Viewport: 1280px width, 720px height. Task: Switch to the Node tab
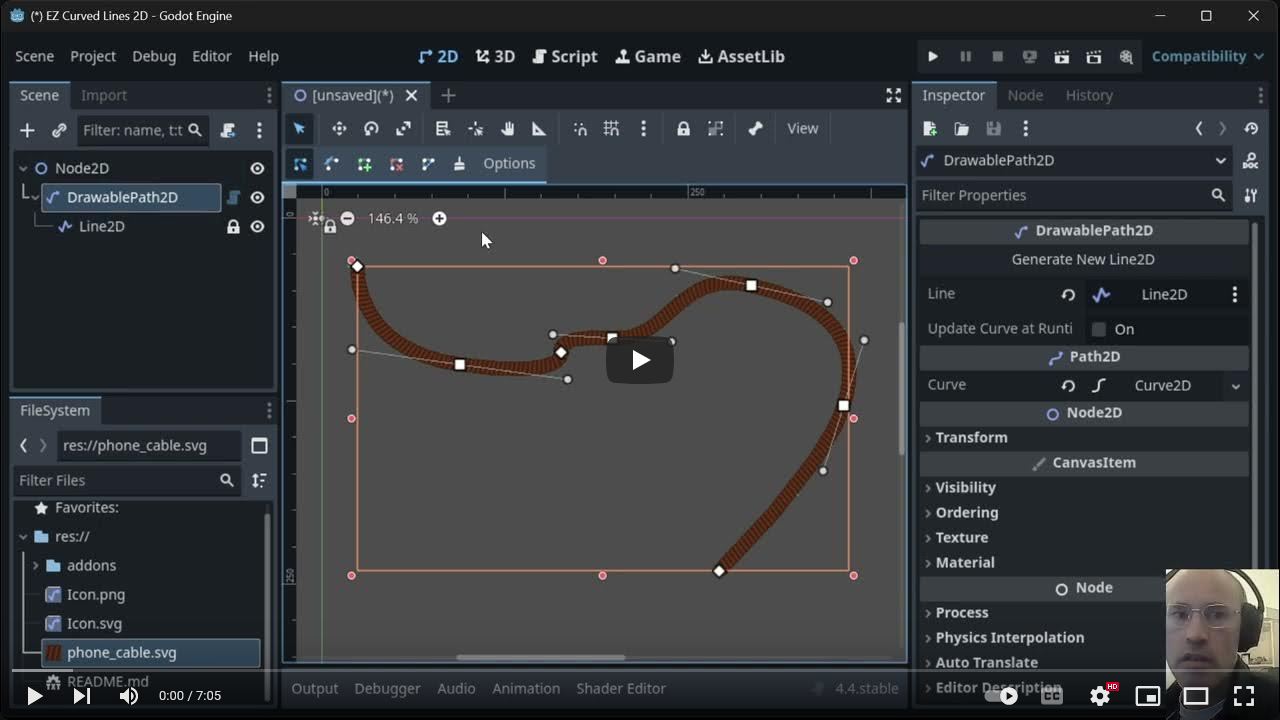1025,95
